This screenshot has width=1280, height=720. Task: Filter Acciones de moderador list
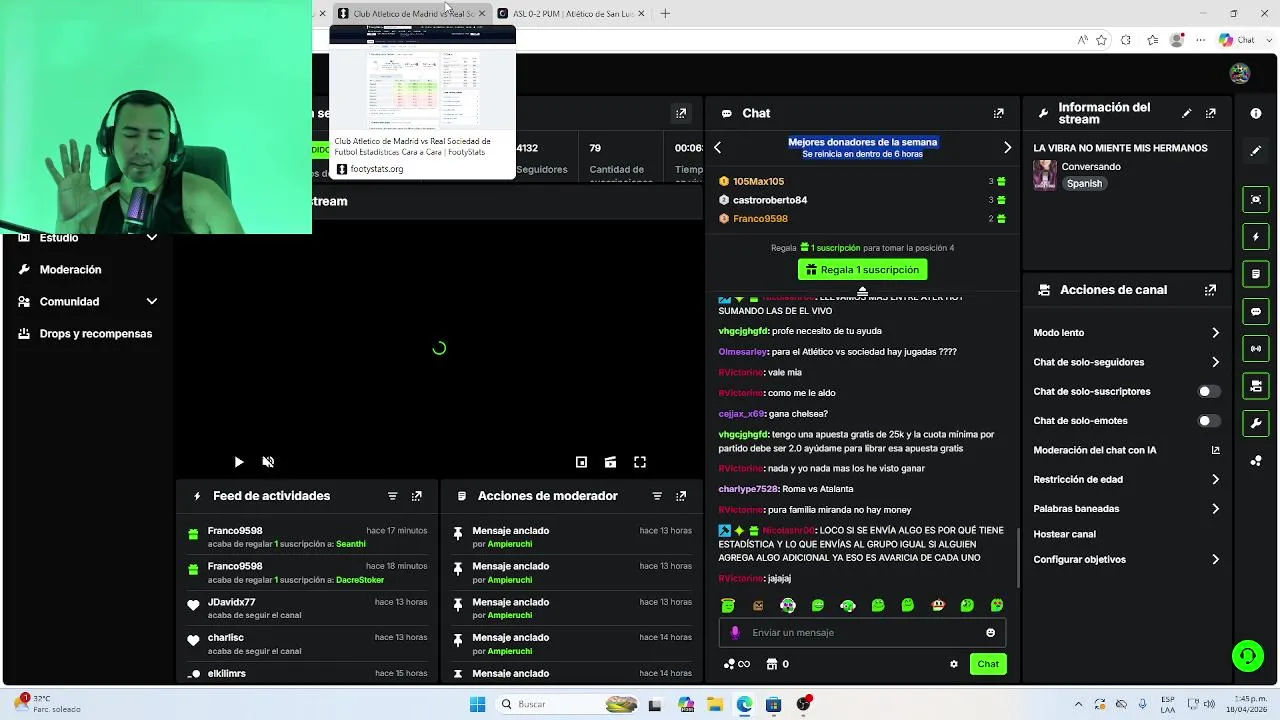tap(657, 496)
